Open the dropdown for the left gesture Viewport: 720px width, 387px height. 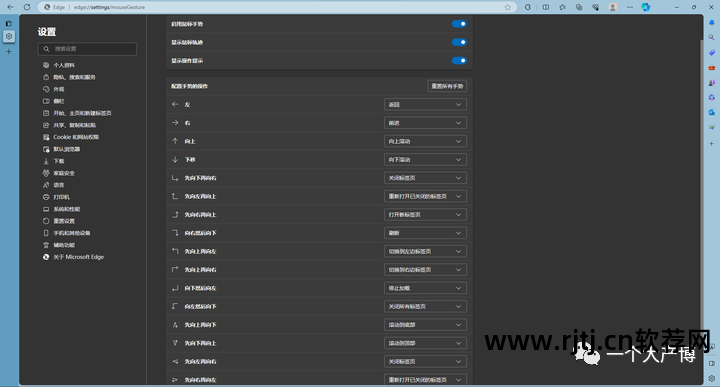coord(425,105)
